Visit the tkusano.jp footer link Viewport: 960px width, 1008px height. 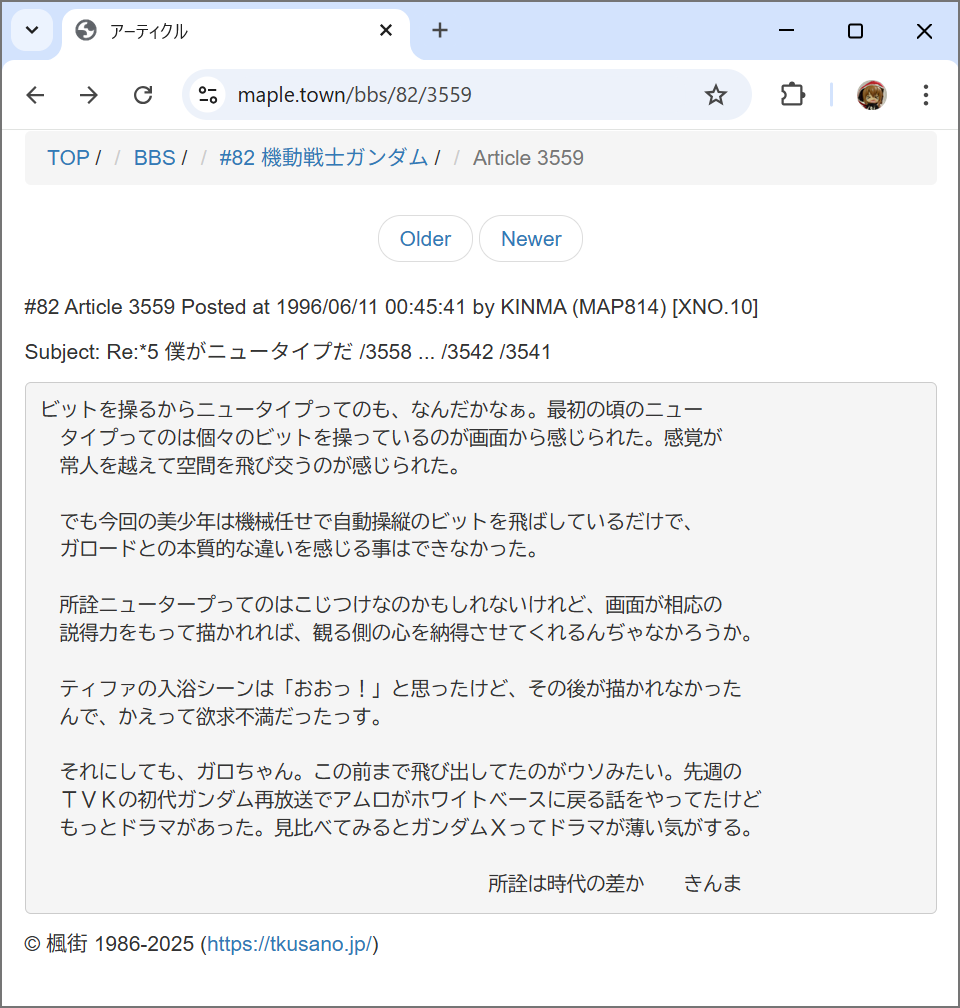(290, 944)
